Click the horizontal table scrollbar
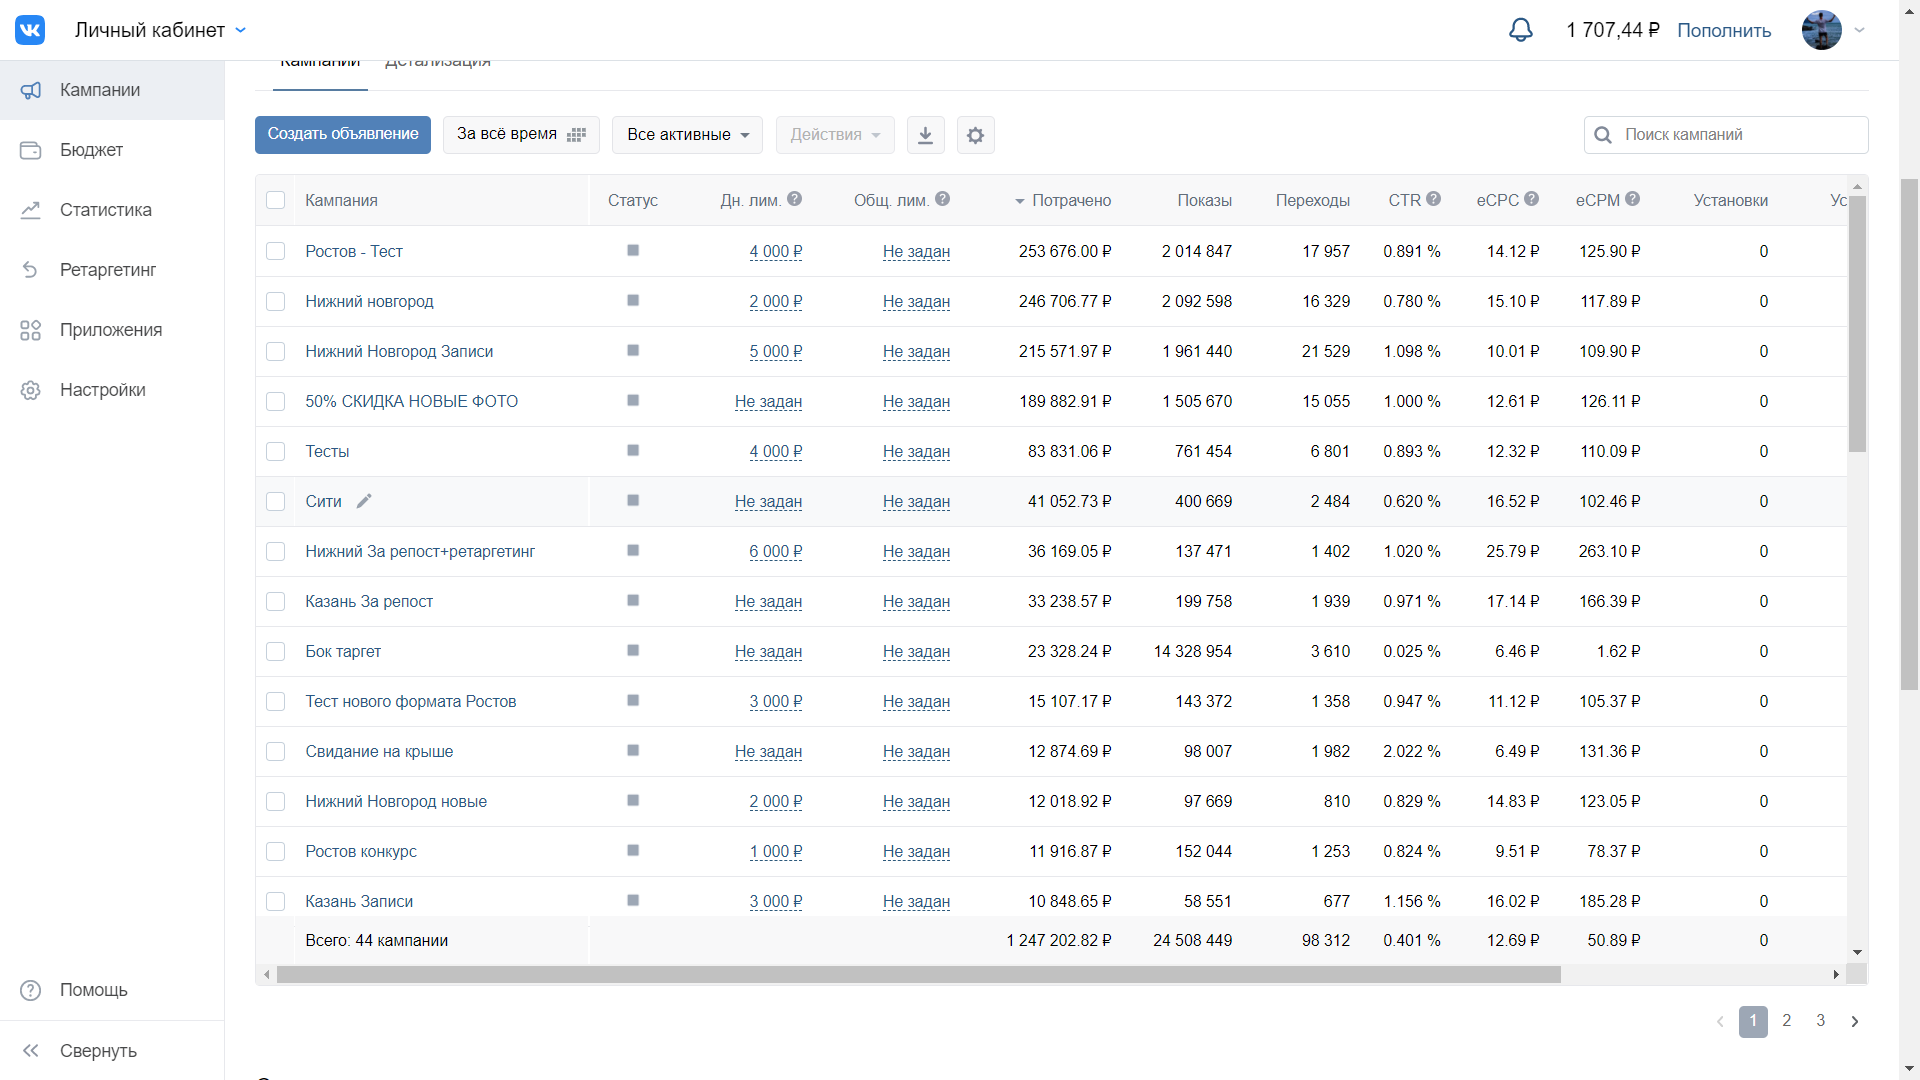This screenshot has width=1920, height=1080. (x=918, y=974)
